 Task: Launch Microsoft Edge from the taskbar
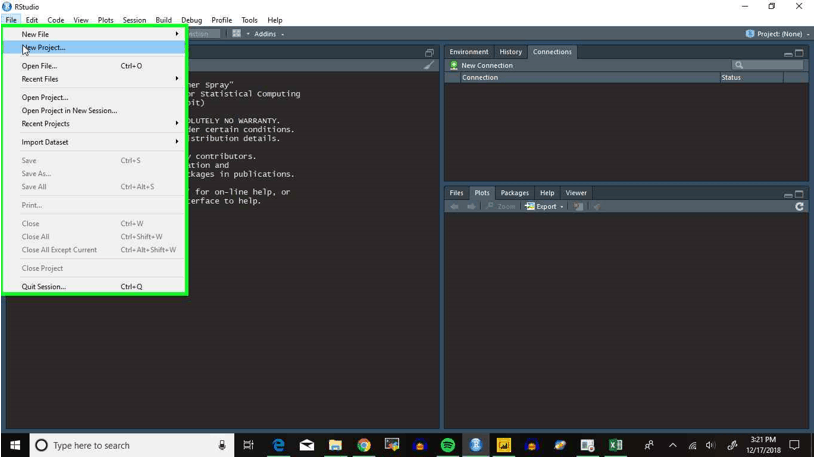coord(279,445)
